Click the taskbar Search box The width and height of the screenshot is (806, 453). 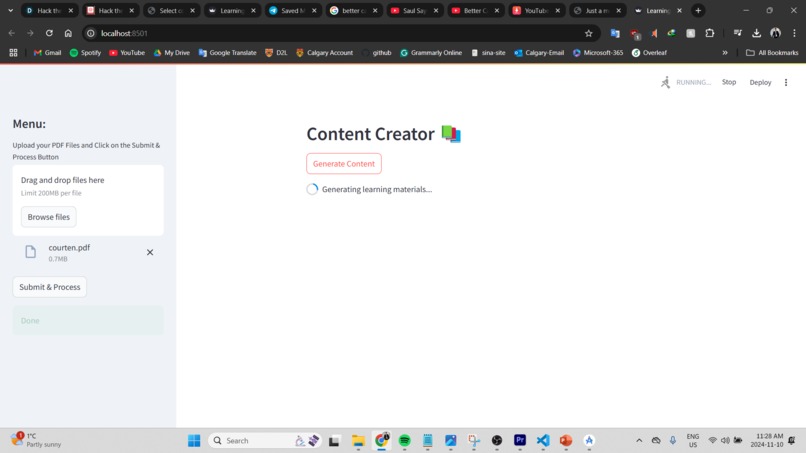pos(265,441)
